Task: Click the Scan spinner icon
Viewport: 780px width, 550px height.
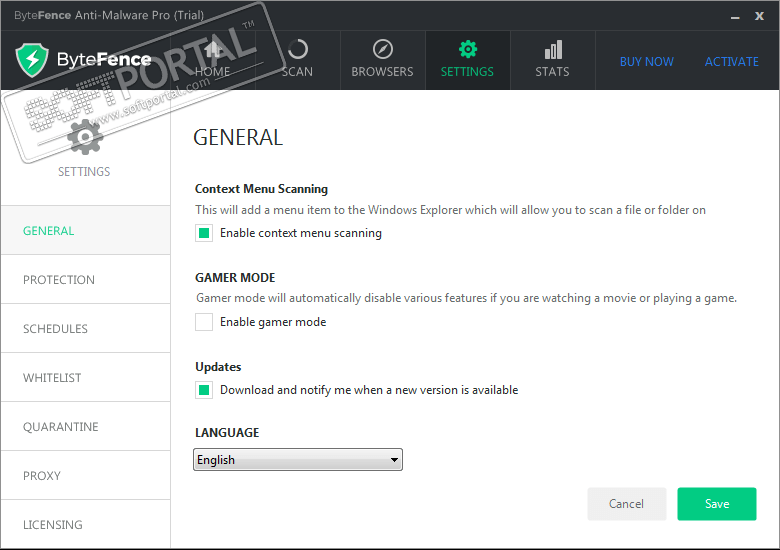Action: (297, 50)
